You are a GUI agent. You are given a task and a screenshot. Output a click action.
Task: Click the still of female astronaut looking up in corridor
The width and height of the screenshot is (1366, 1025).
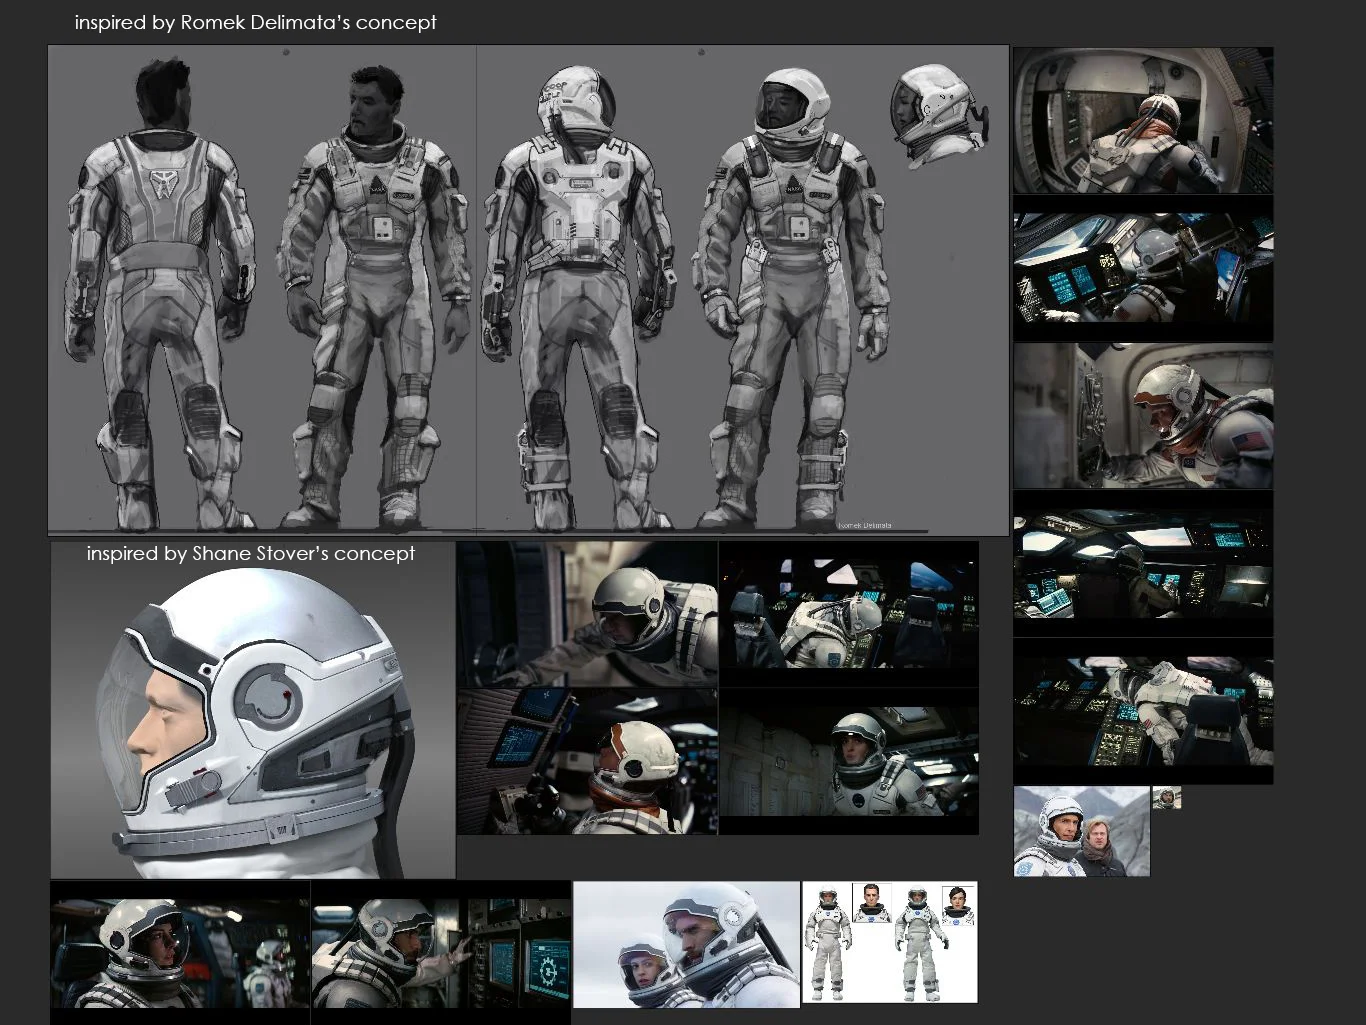tap(848, 761)
